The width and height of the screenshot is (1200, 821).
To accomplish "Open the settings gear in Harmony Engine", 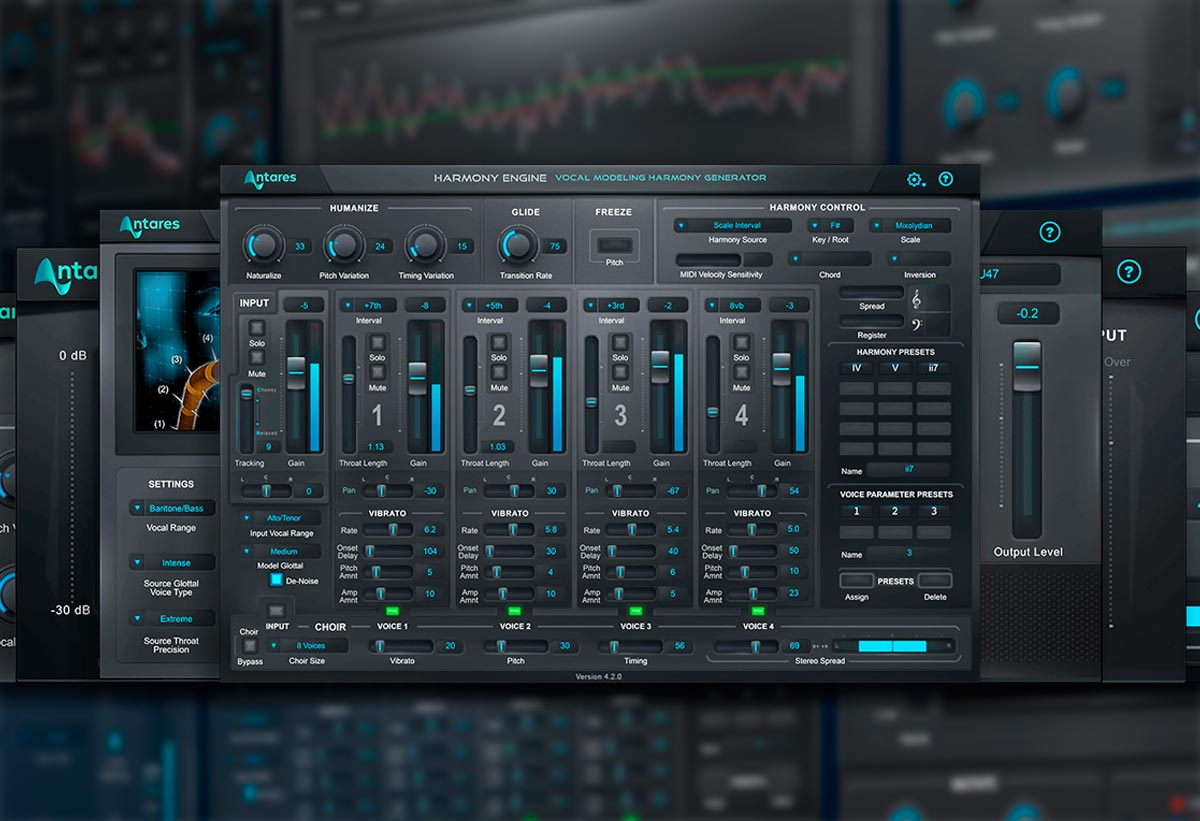I will [915, 180].
